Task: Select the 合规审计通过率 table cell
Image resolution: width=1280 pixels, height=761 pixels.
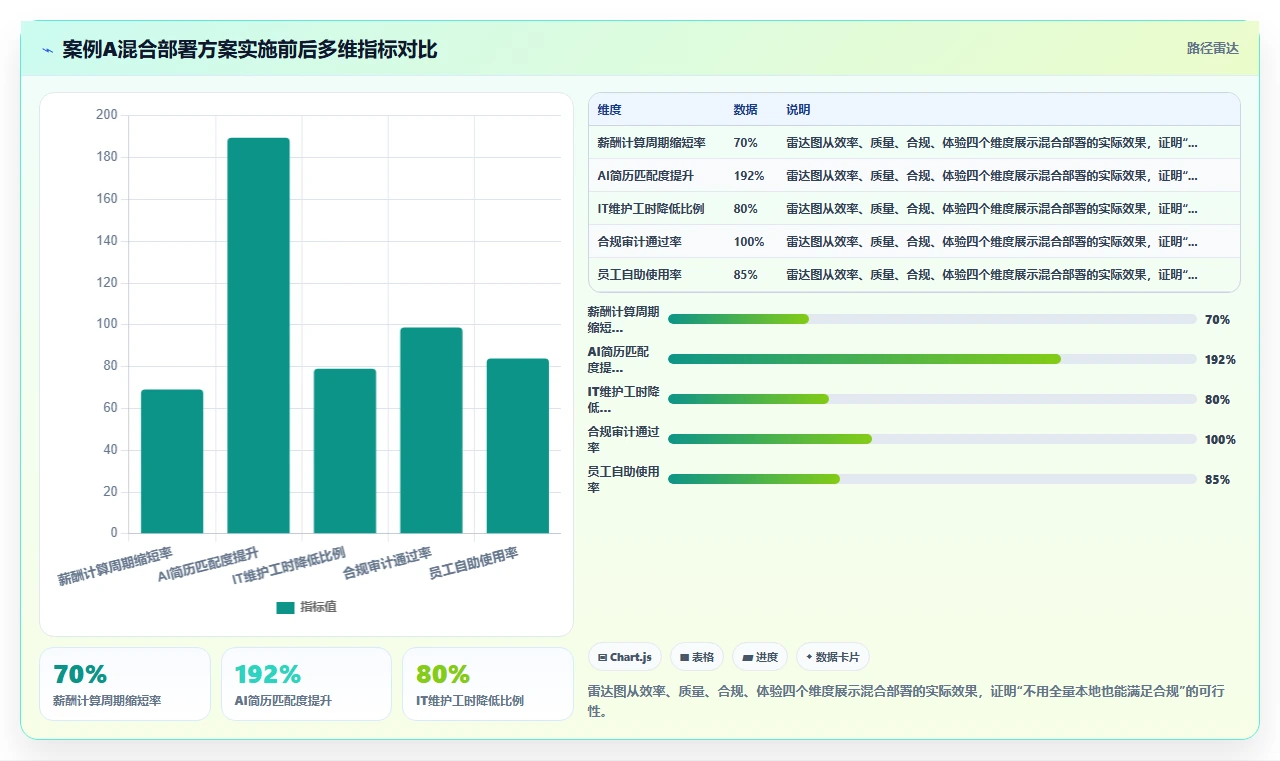Action: tap(639, 242)
